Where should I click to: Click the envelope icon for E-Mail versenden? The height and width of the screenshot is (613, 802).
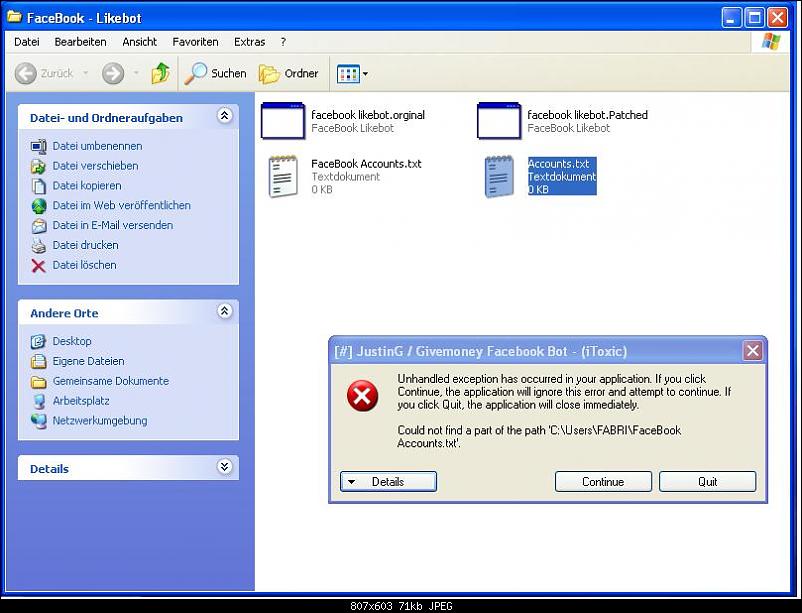pyautogui.click(x=38, y=226)
